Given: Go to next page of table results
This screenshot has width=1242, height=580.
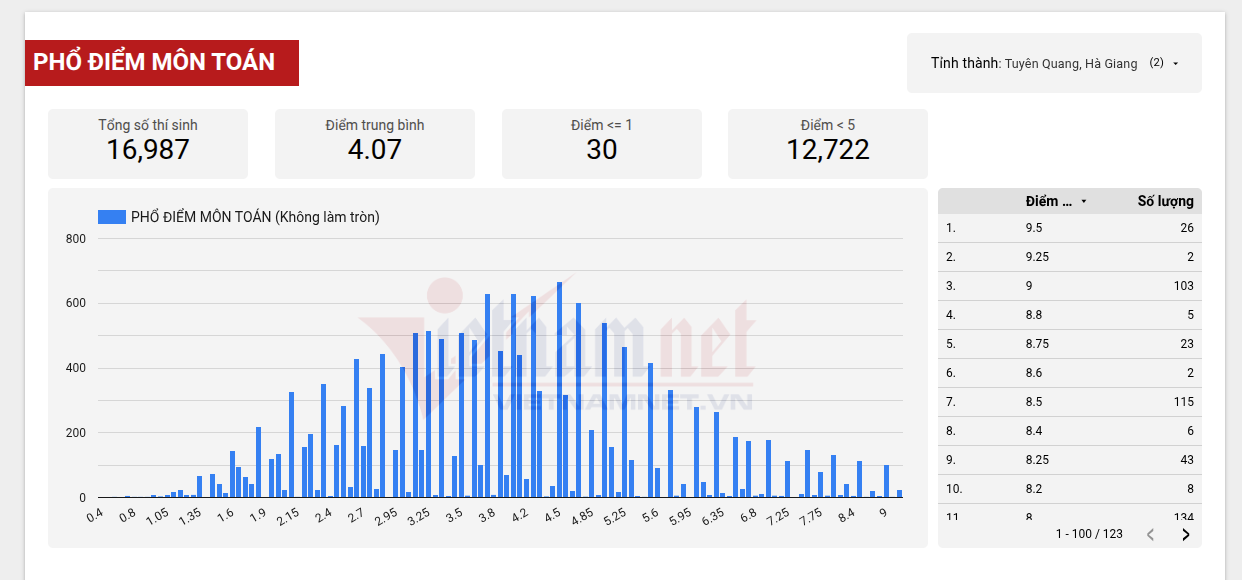Looking at the screenshot, I should coord(1186,535).
